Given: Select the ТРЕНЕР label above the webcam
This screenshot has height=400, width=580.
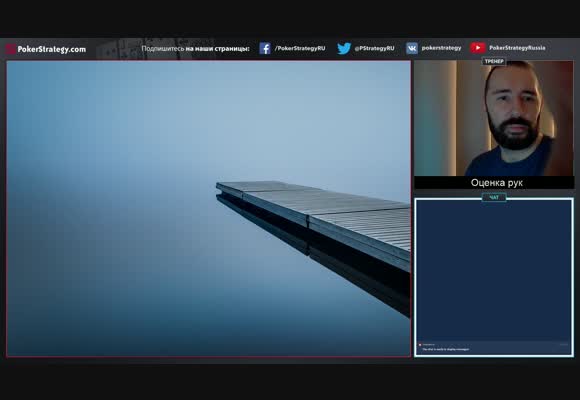Looking at the screenshot, I should [494, 61].
